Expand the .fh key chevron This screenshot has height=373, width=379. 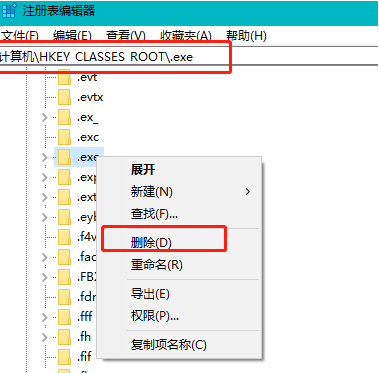click(x=45, y=337)
